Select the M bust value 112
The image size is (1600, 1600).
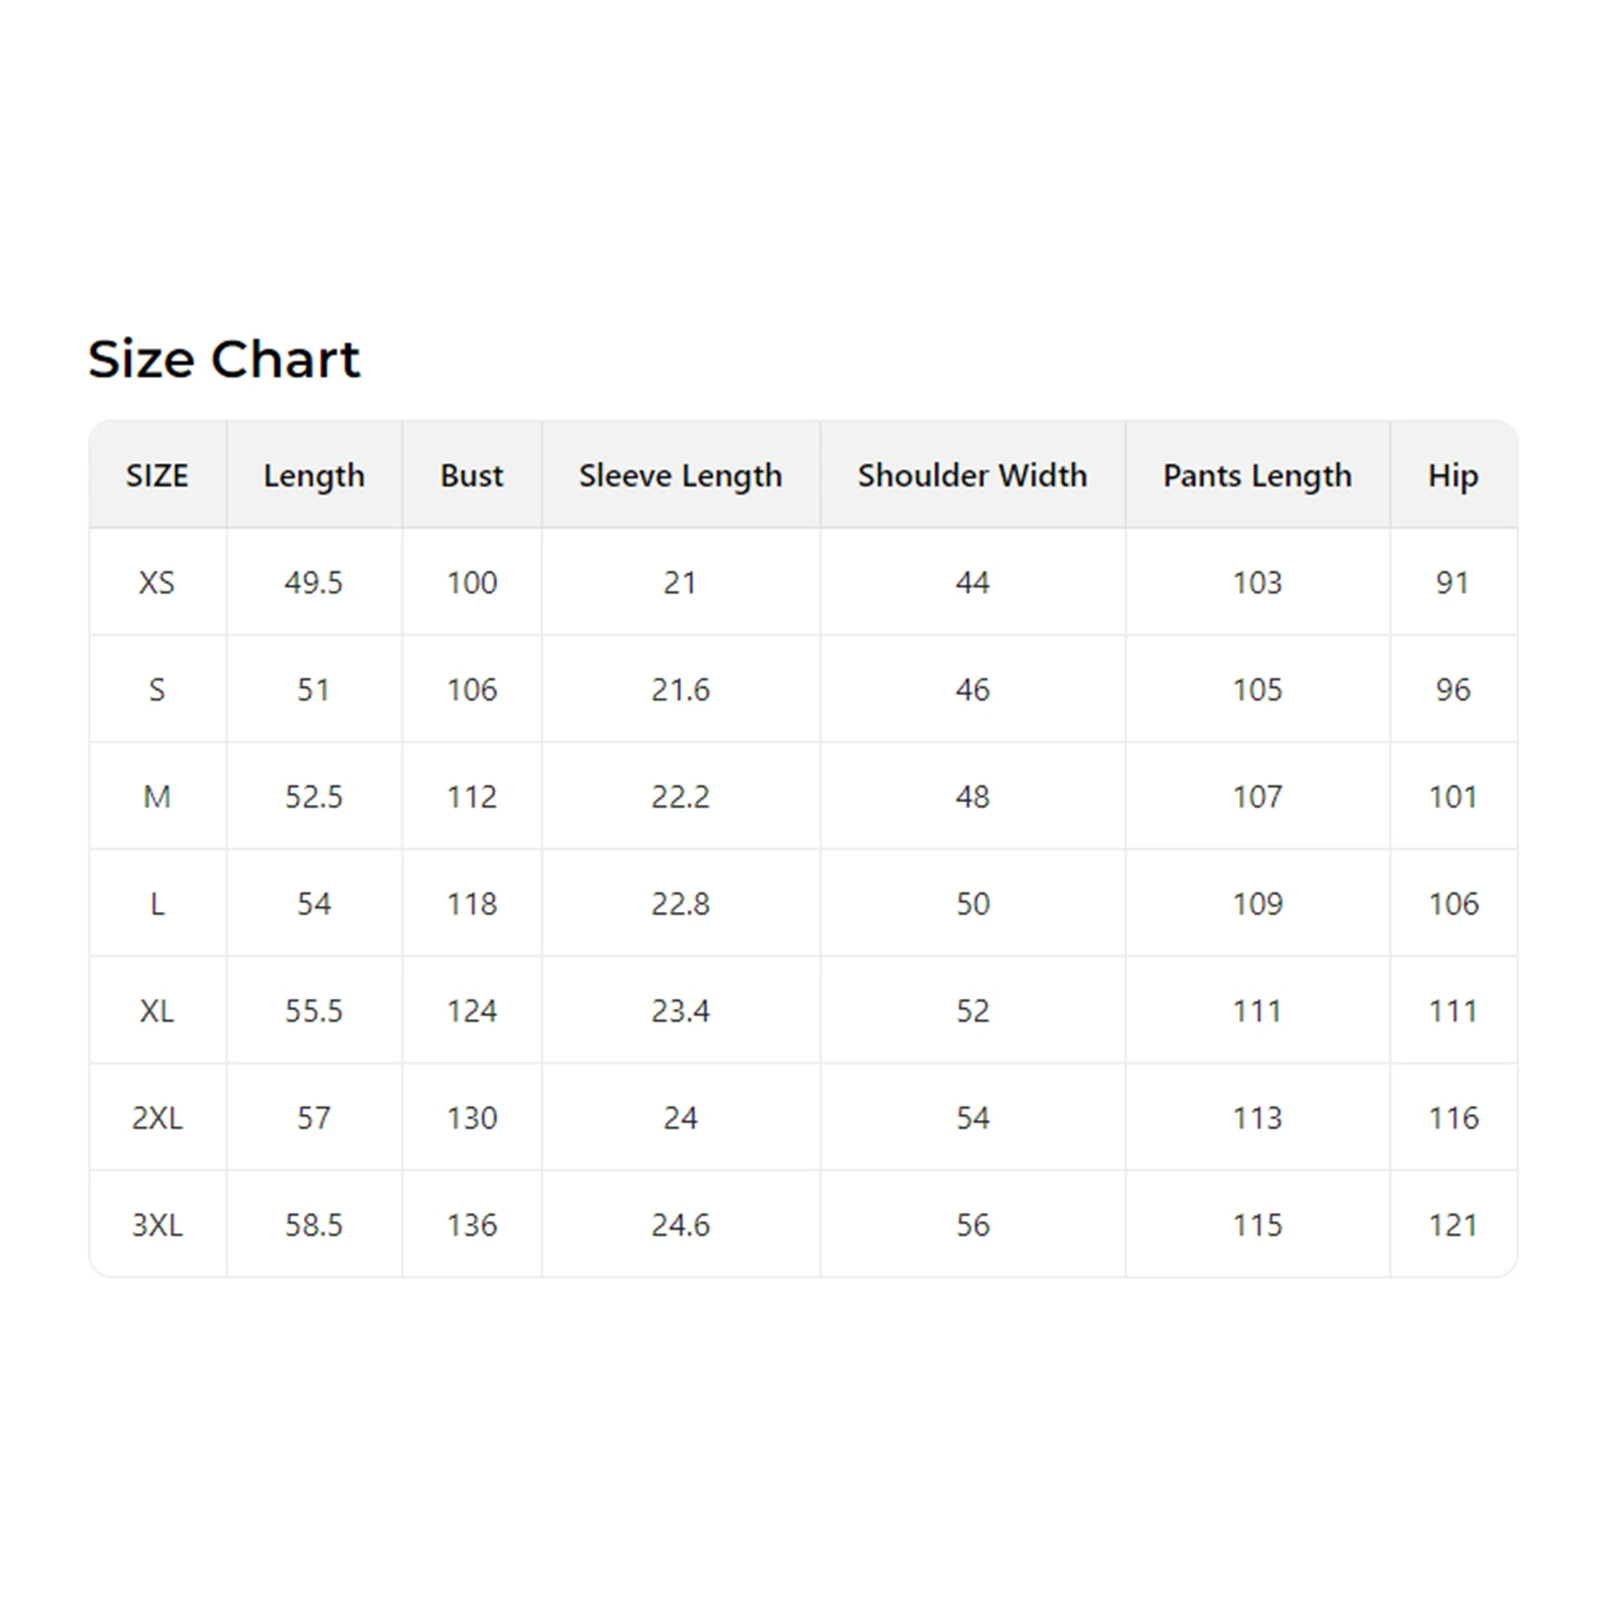(472, 796)
